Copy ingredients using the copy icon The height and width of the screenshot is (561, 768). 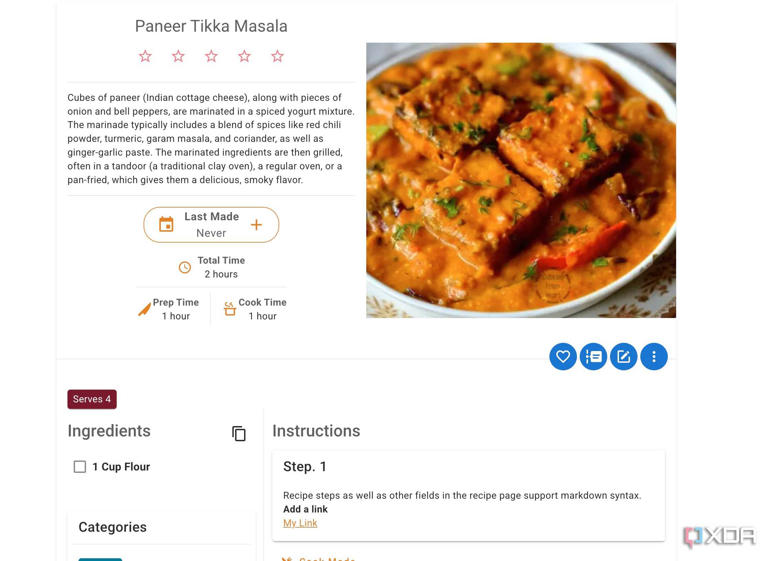click(239, 433)
